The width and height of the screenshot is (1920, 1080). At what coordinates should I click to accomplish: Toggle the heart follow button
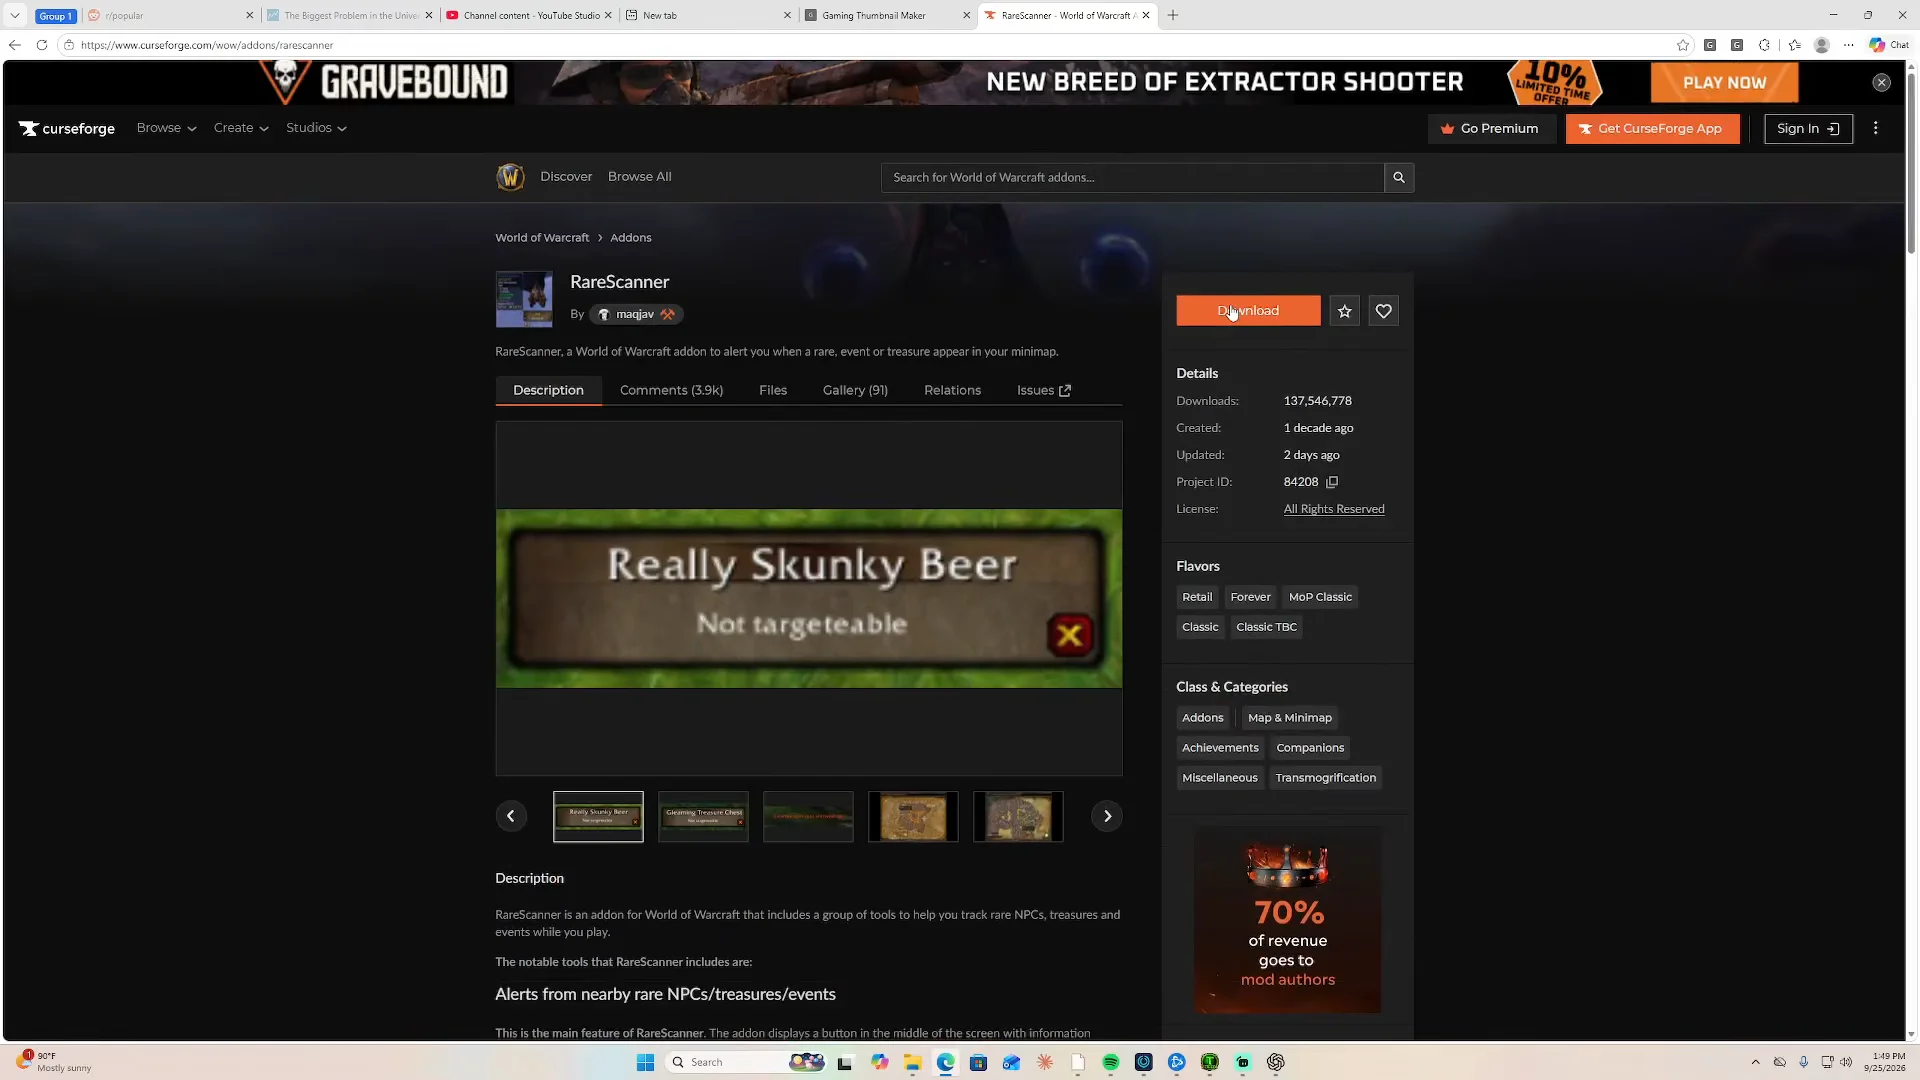[1384, 311]
